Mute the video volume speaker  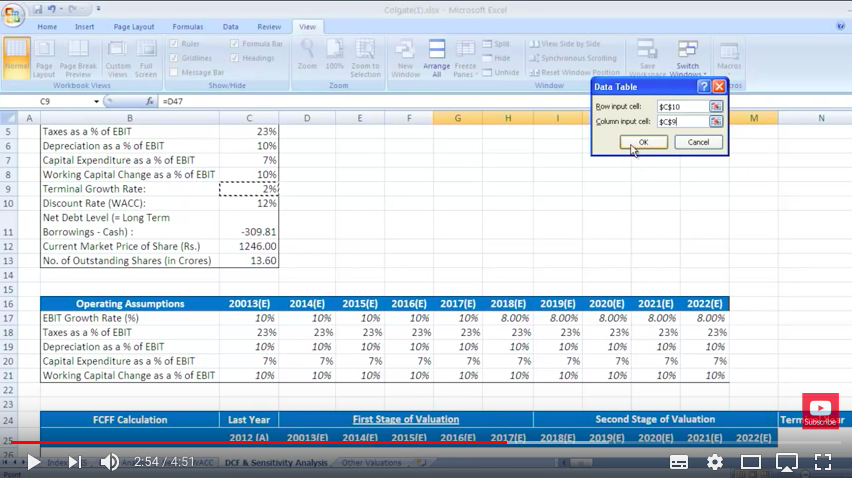point(110,462)
